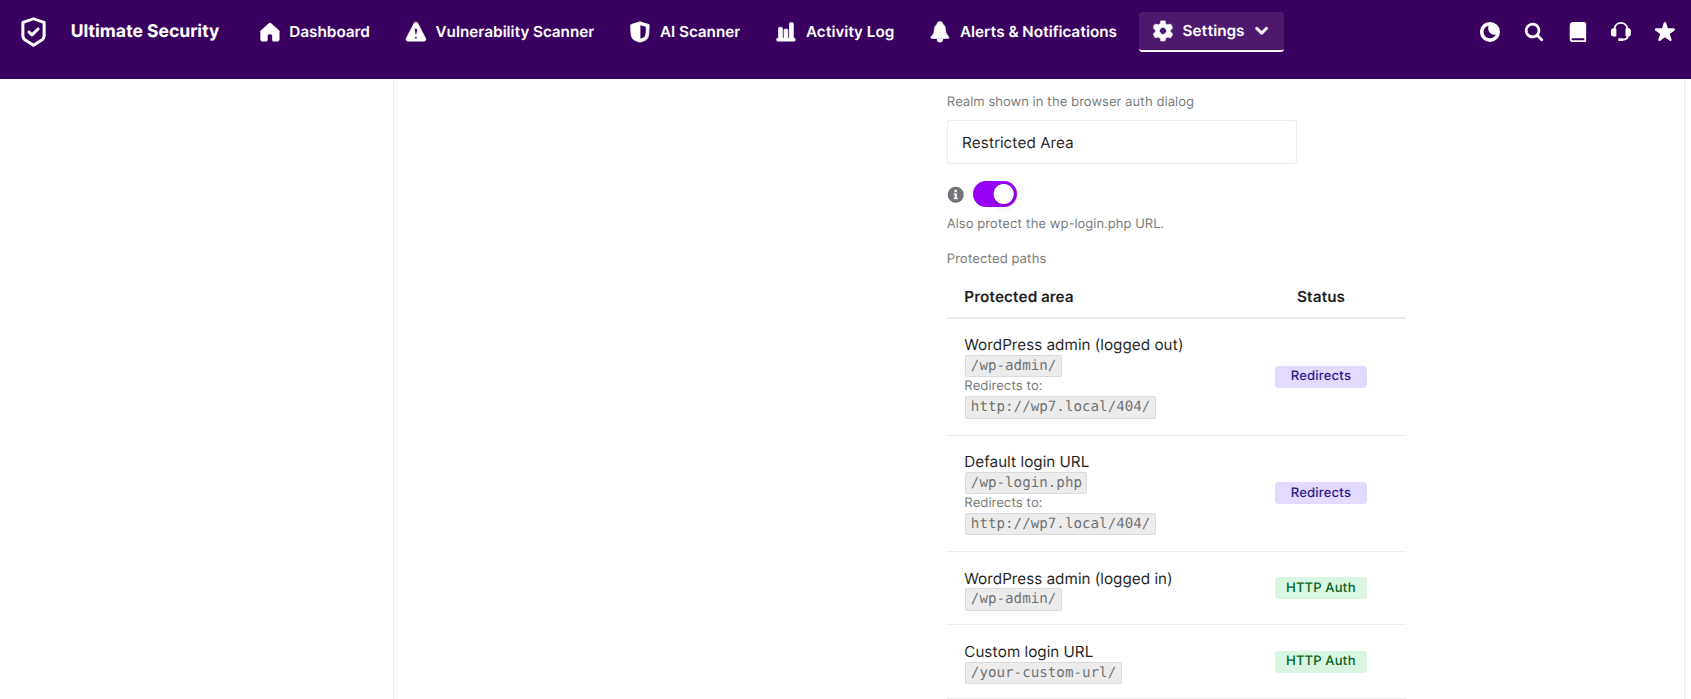The width and height of the screenshot is (1691, 699).
Task: Open the documentation book icon
Action: [x=1578, y=32]
